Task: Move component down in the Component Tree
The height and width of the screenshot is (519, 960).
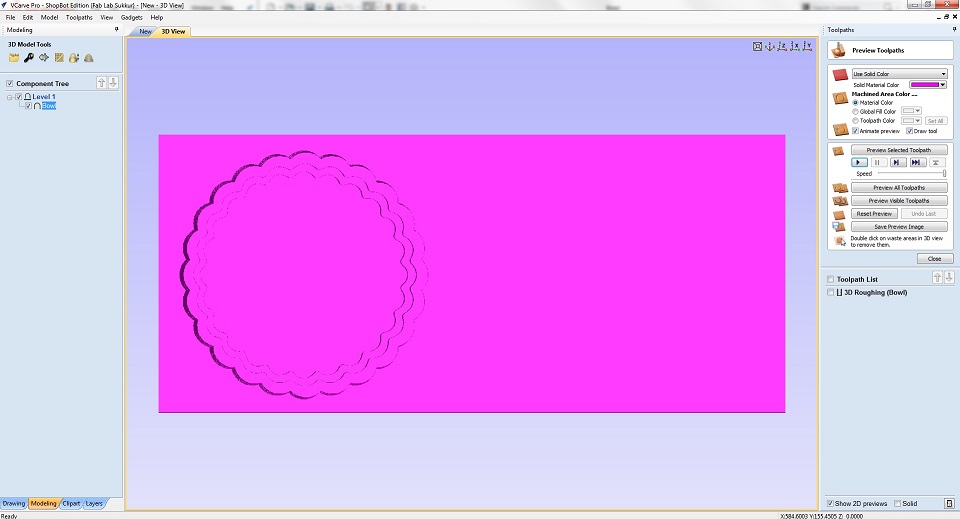Action: pyautogui.click(x=113, y=83)
